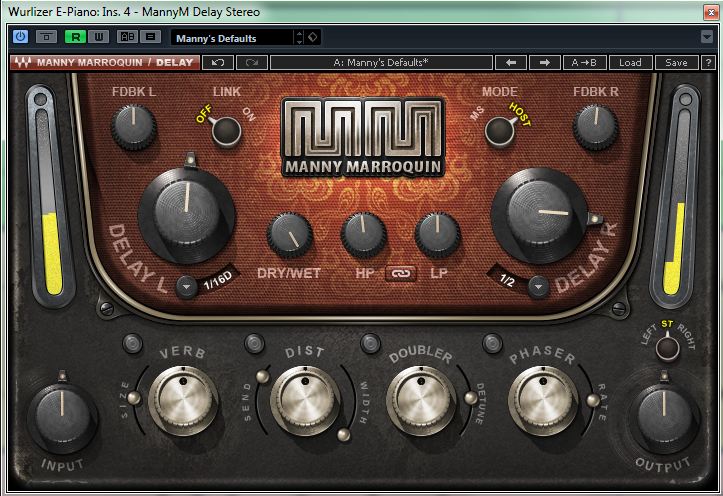Viewport: 723px width, 496px height.
Task: Open the Manny's Defaults host preset field
Action: click(232, 38)
